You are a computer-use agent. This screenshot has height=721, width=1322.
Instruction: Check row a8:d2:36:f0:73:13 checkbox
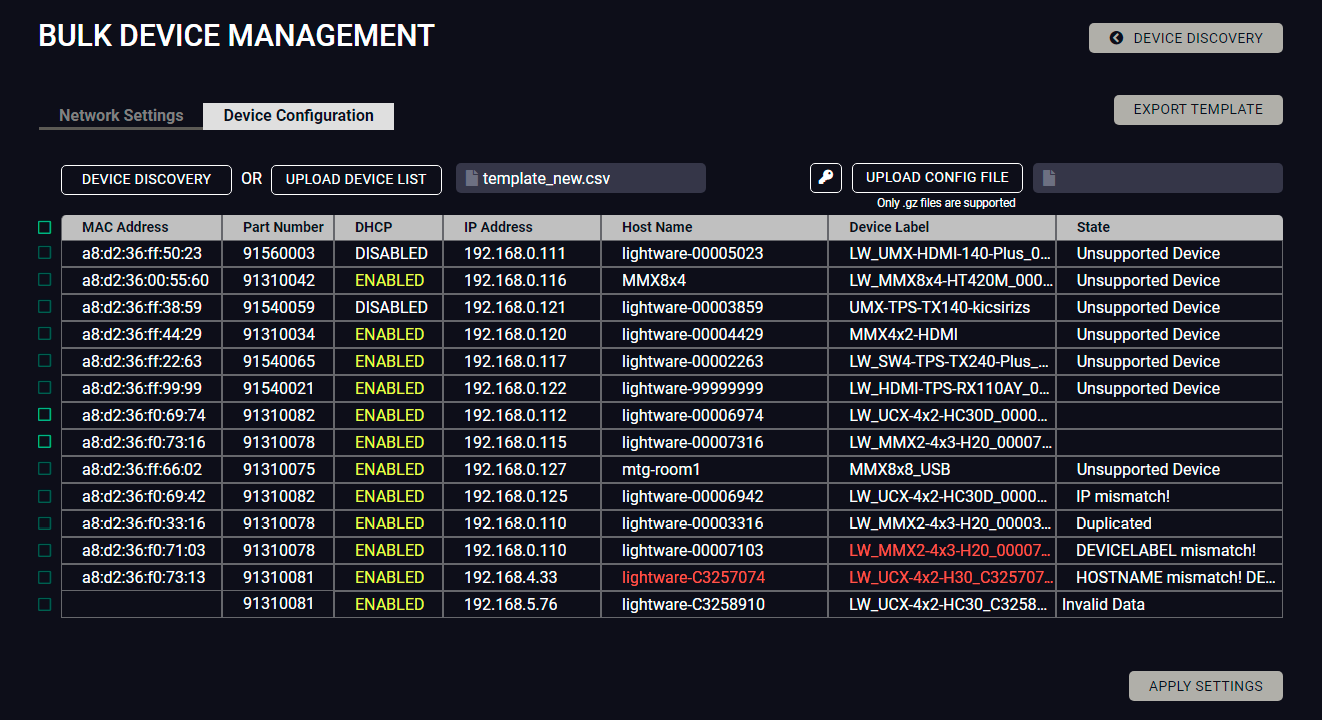point(44,577)
